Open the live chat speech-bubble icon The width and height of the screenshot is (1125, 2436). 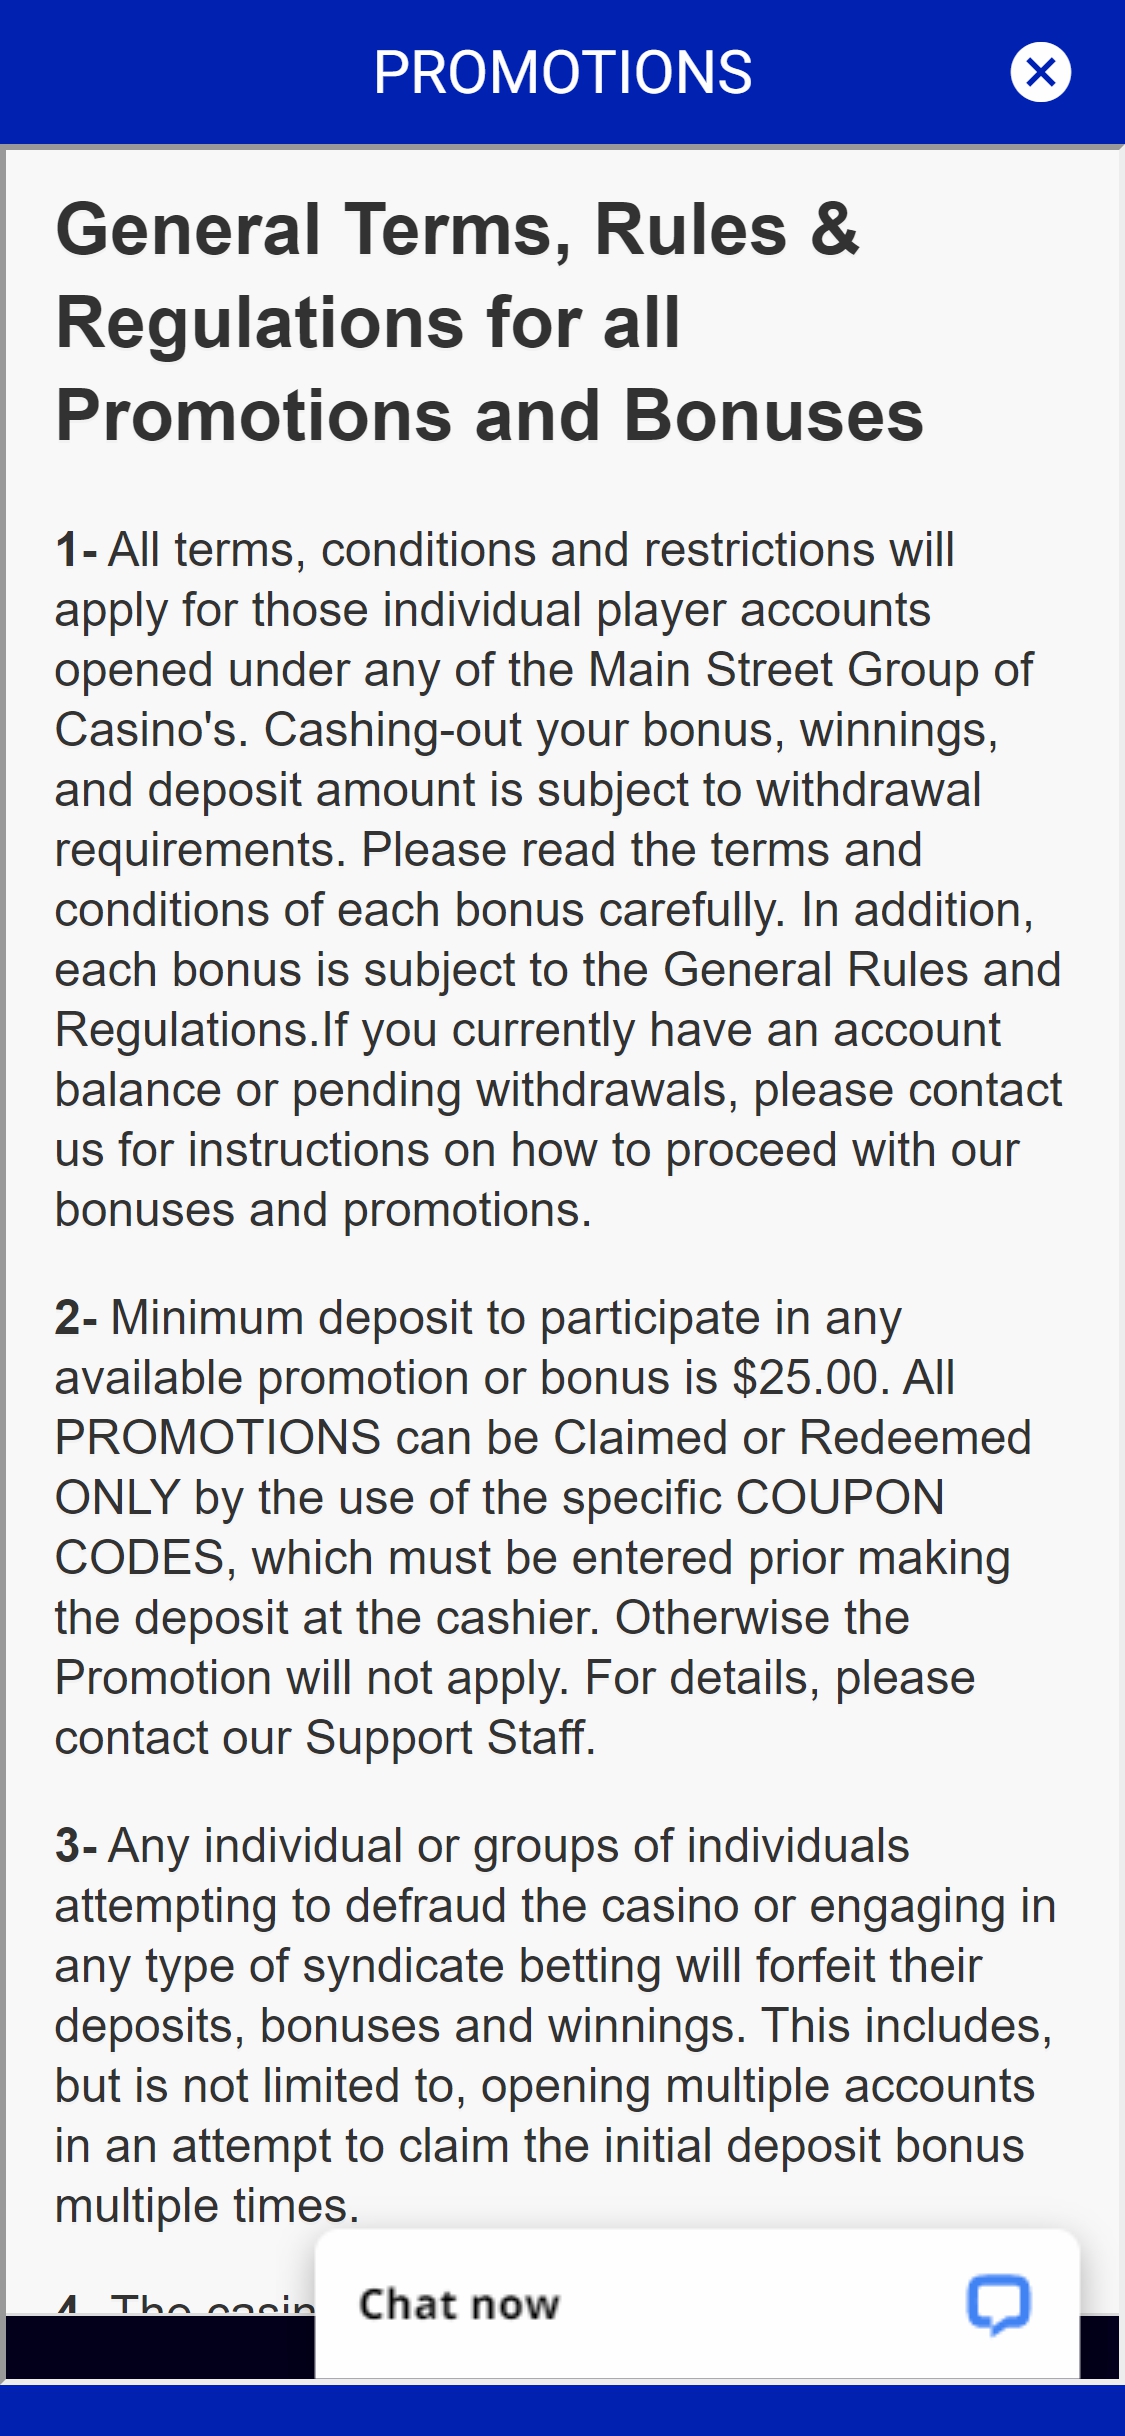[x=998, y=2304]
